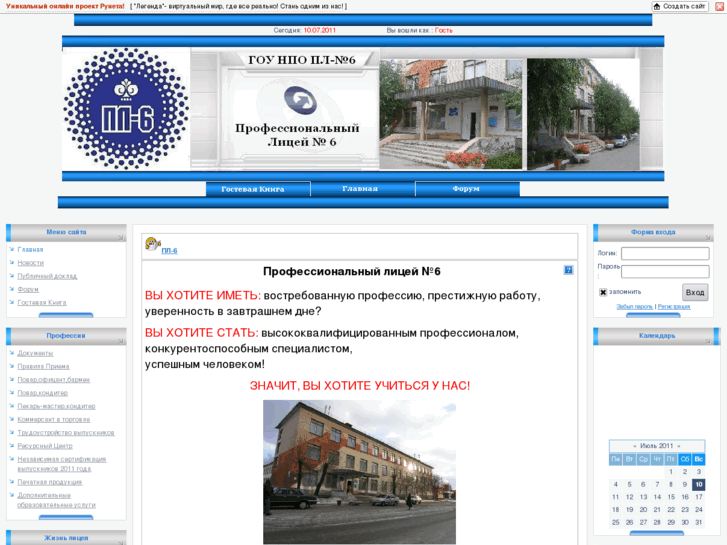The height and width of the screenshot is (545, 727).
Task: Open Повар,кондитер link
Action: (42, 393)
